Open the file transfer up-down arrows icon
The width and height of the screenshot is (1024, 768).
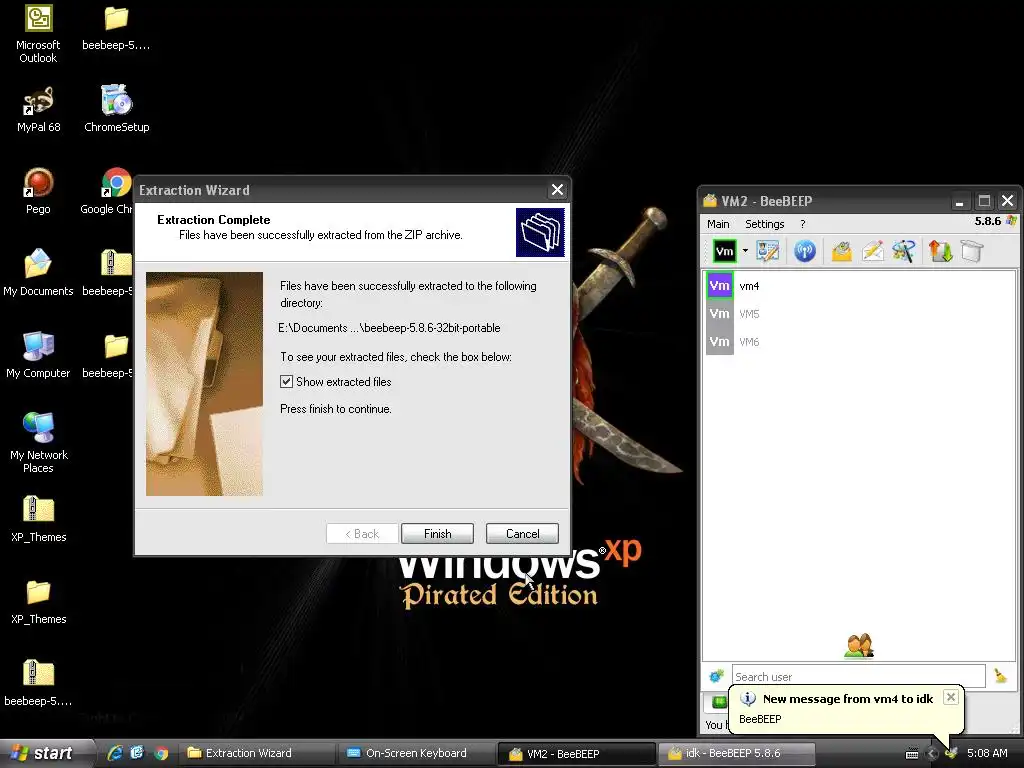pyautogui.click(x=940, y=251)
